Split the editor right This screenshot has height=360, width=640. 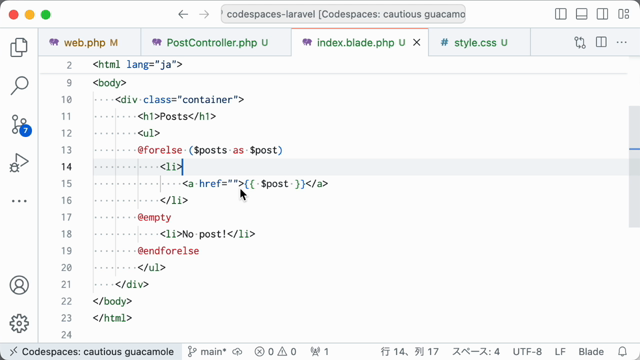click(601, 42)
